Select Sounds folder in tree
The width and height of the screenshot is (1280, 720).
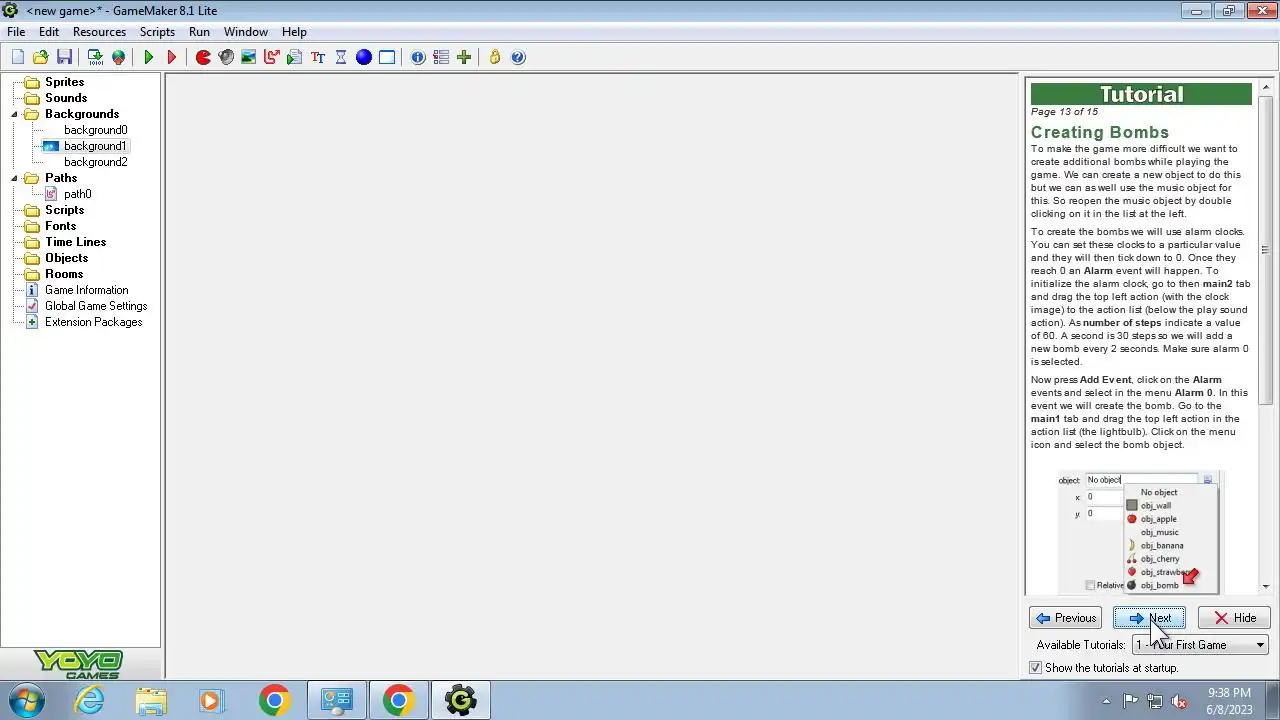66,98
